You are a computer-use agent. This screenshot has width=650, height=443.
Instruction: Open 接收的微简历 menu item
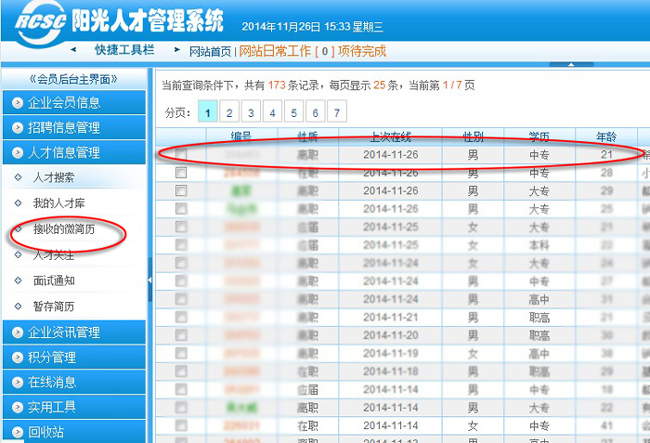67,230
